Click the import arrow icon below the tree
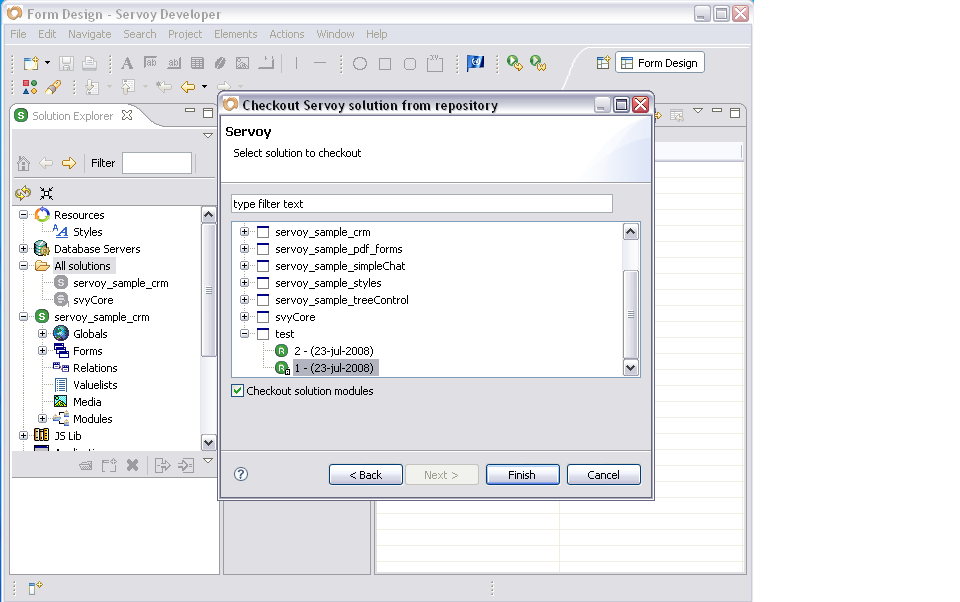This screenshot has width=960, height=602. pos(186,465)
